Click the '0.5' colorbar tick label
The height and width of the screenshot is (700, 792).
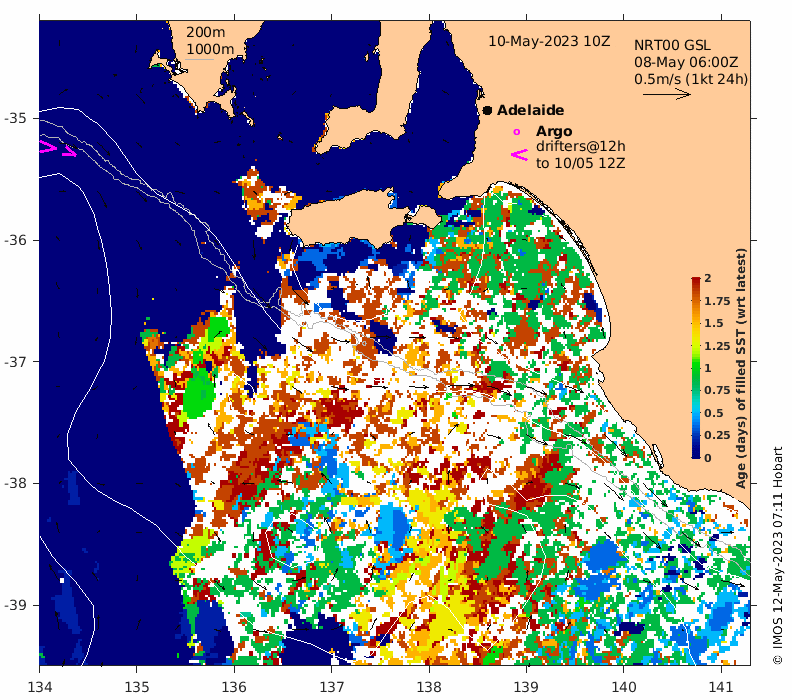click(713, 413)
